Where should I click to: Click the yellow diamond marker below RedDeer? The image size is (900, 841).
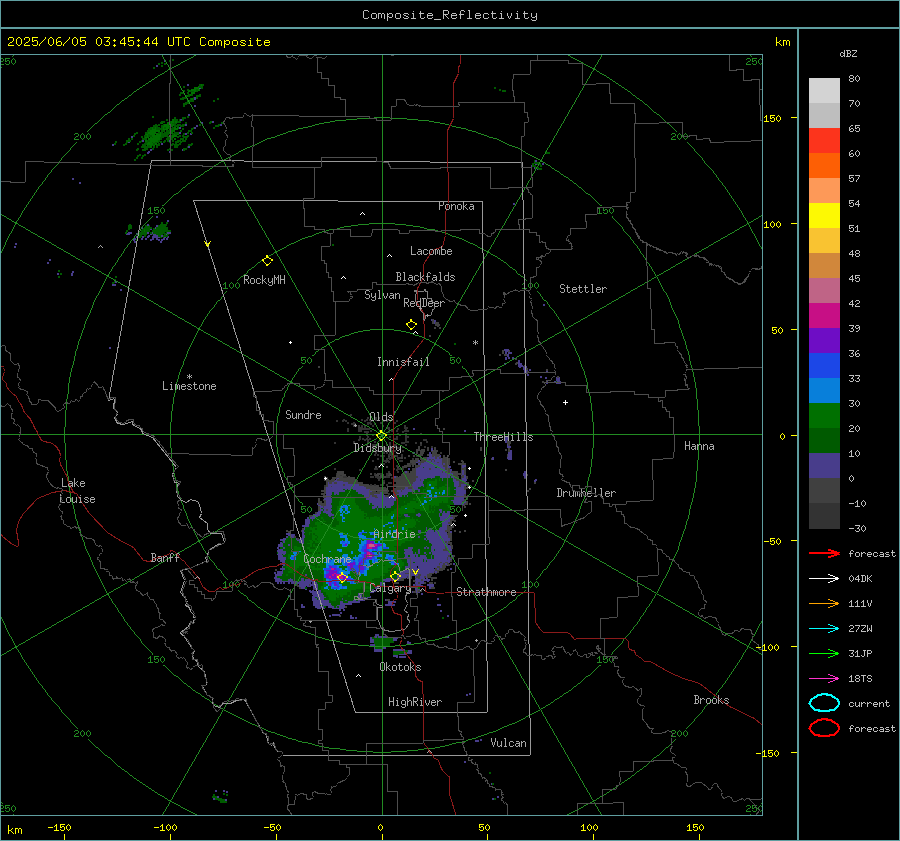click(x=411, y=325)
